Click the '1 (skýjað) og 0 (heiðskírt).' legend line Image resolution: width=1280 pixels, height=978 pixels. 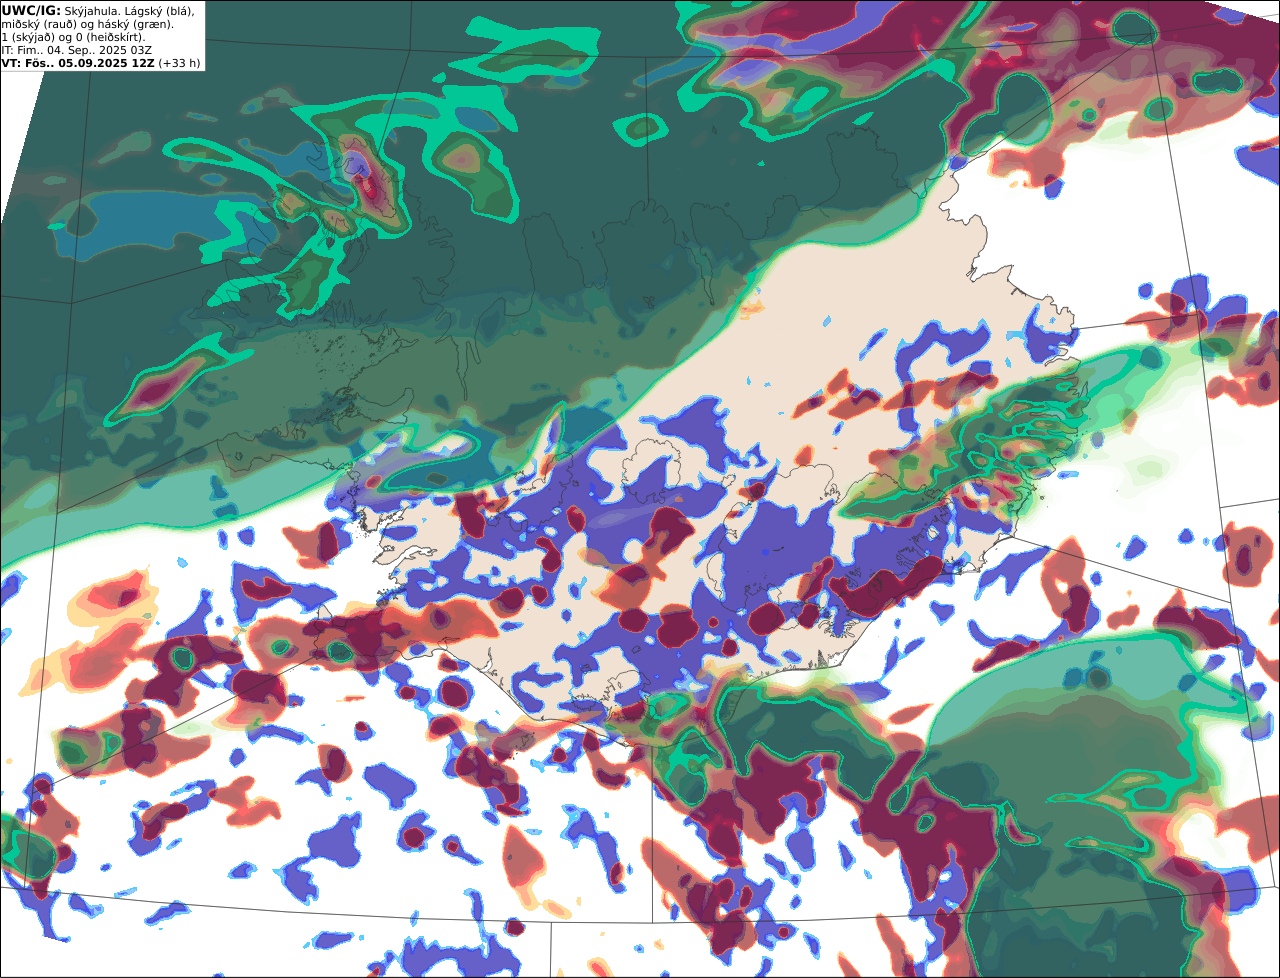(x=74, y=36)
